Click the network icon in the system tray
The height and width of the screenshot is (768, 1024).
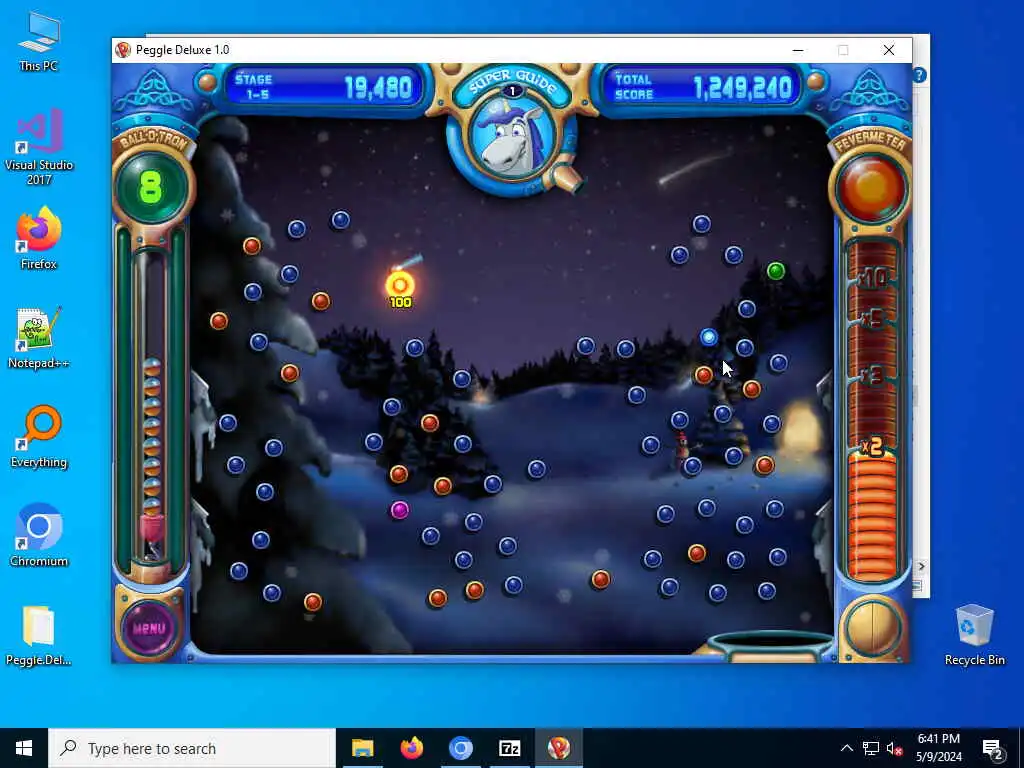pyautogui.click(x=871, y=748)
